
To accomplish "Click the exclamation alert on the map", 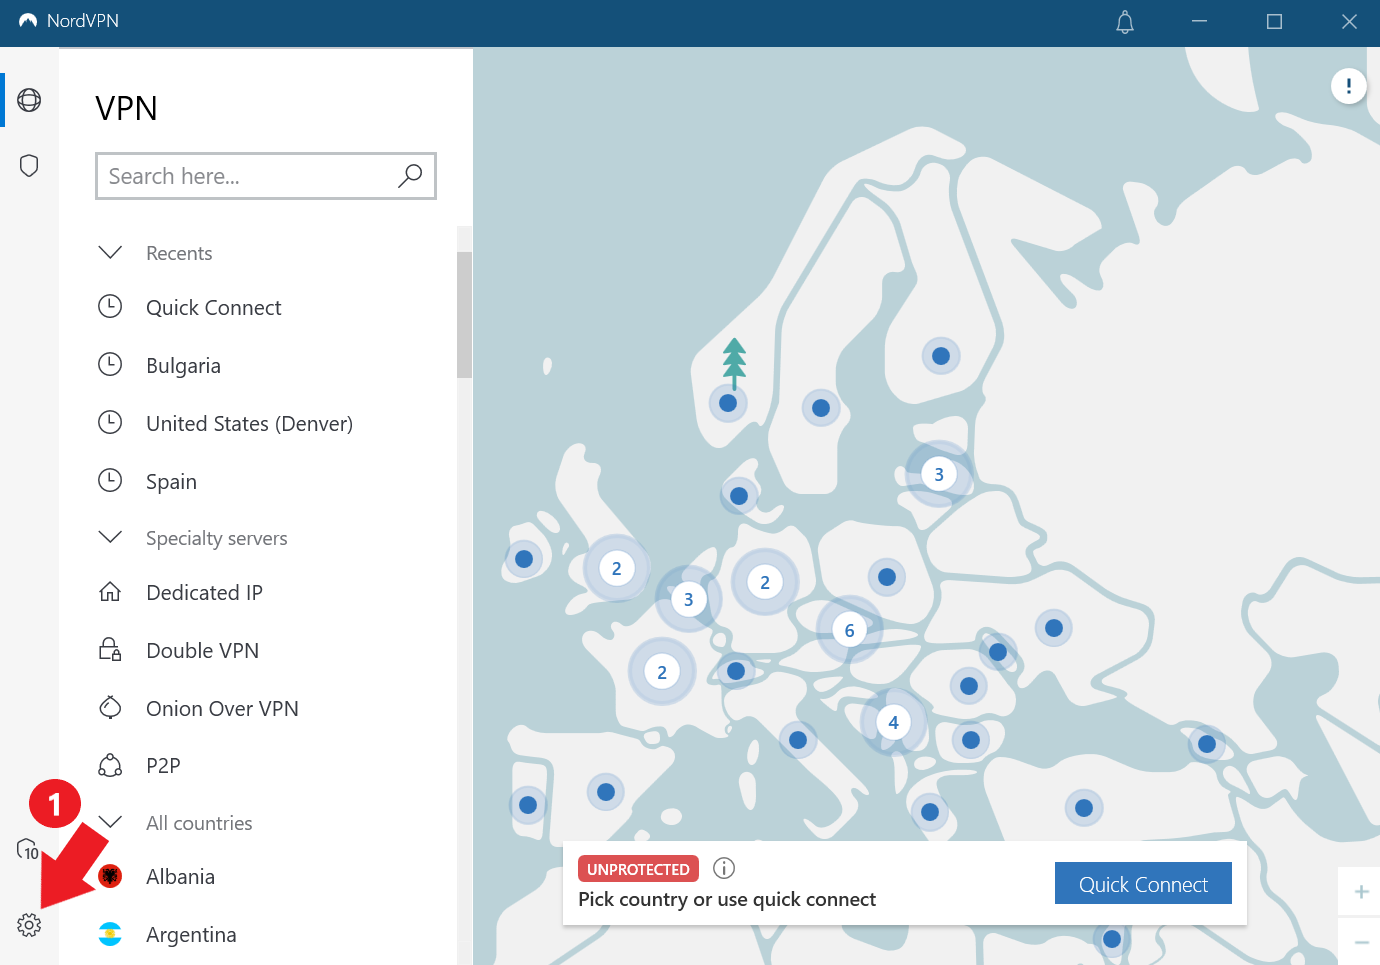I will pos(1348,86).
